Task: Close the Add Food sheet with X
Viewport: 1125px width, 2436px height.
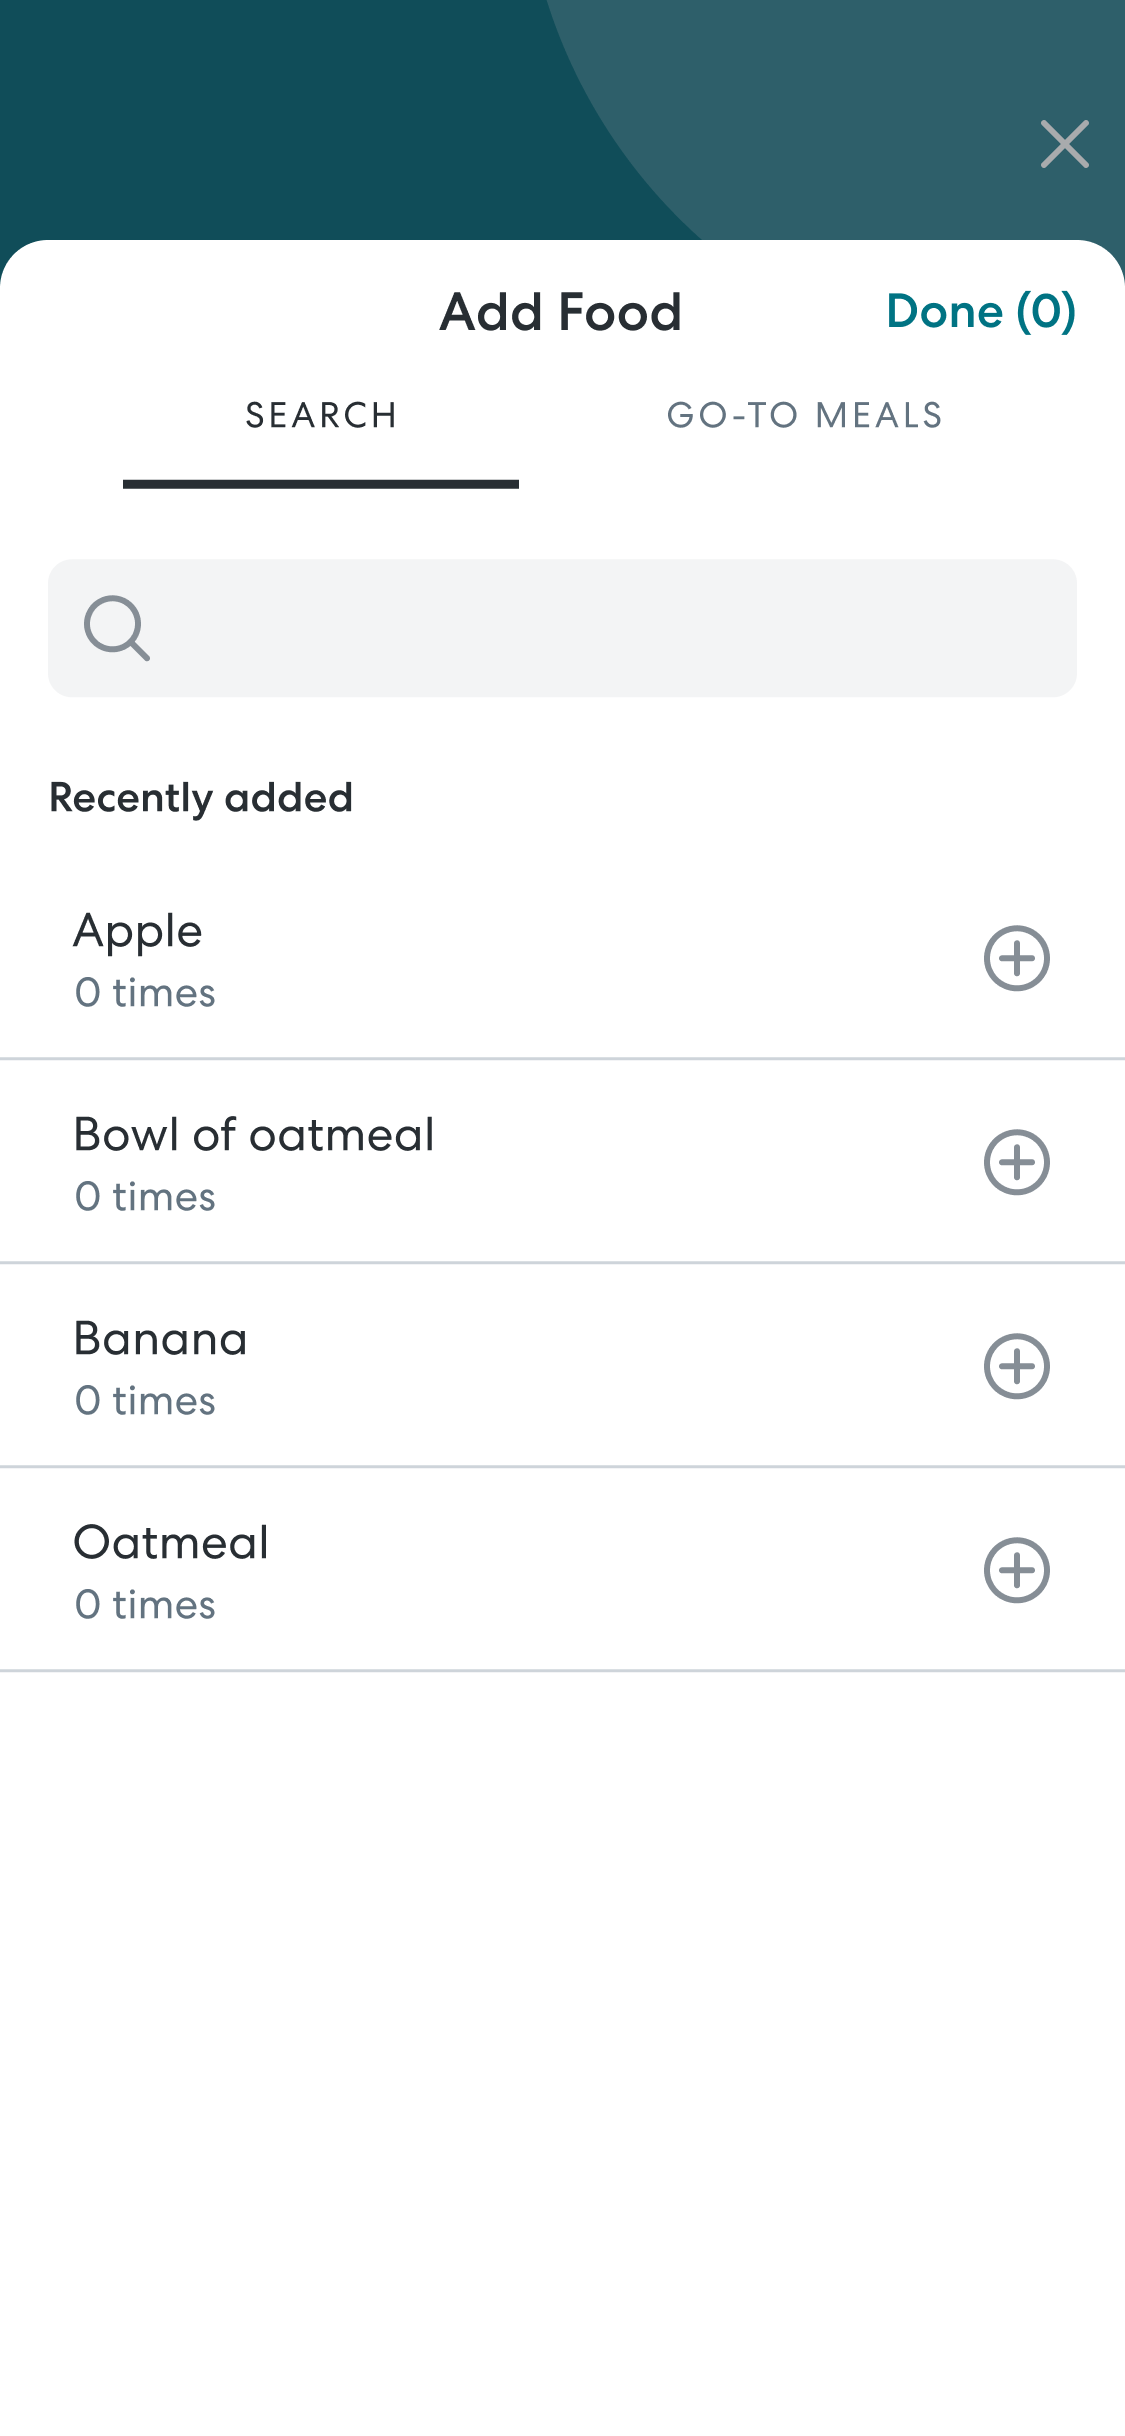Action: click(1064, 144)
